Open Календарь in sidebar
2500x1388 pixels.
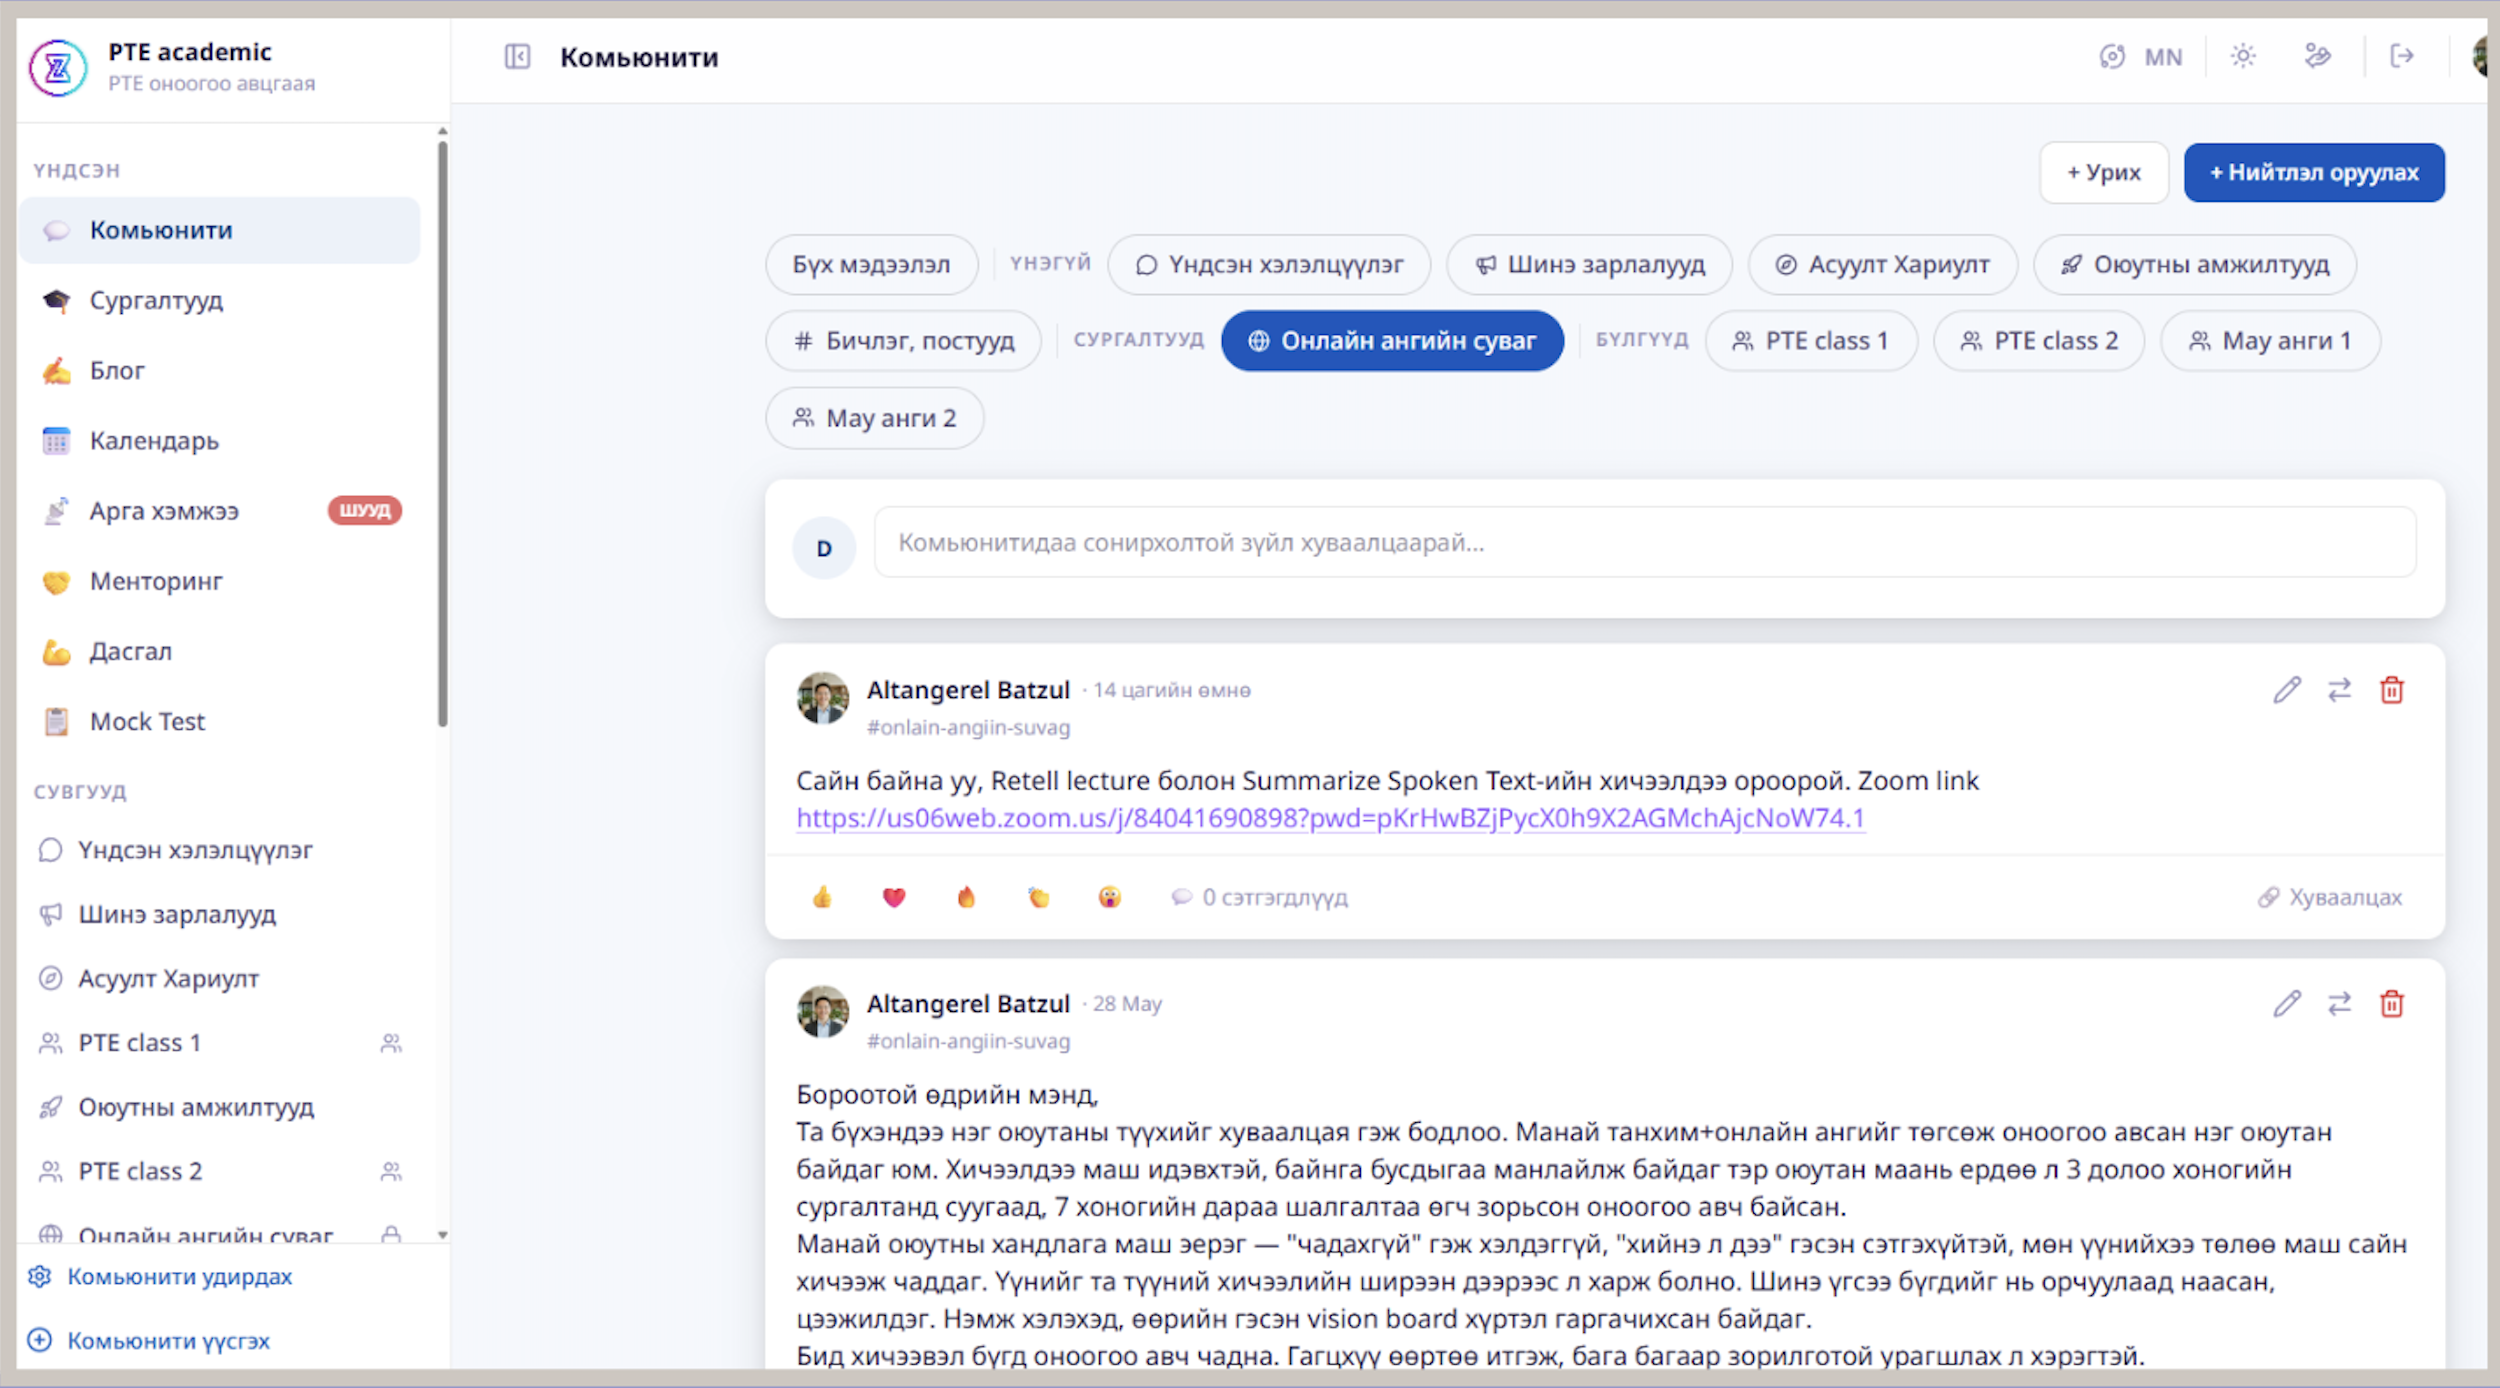(x=220, y=440)
